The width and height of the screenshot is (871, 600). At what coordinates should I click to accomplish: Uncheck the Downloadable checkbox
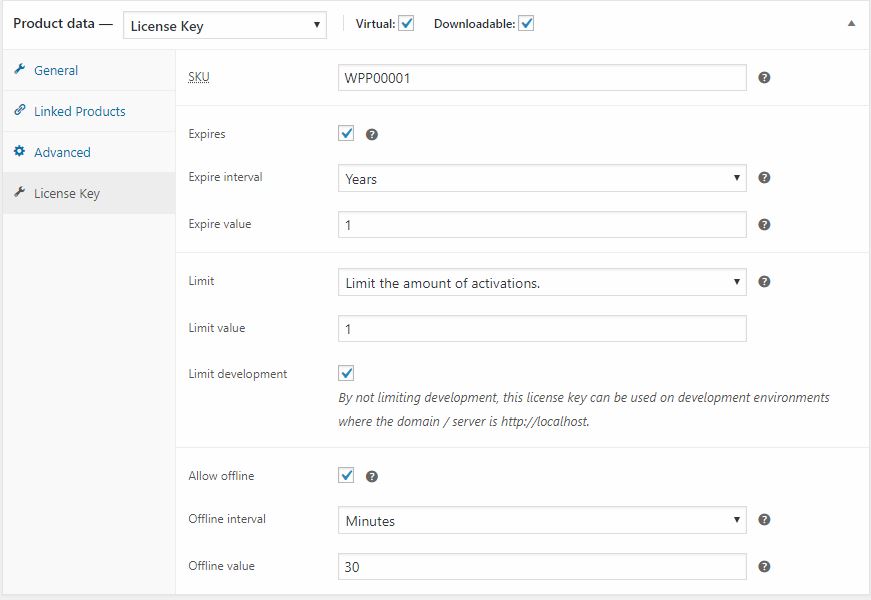(526, 23)
